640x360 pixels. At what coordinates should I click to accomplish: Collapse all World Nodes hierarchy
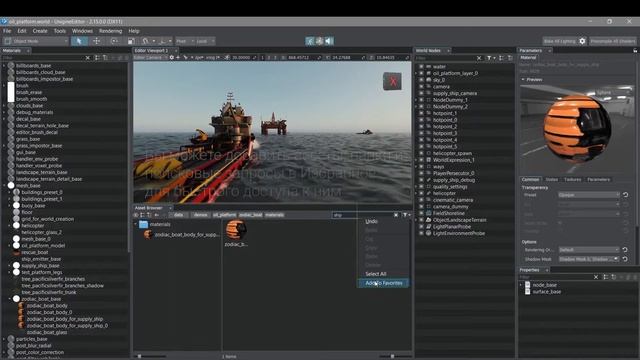510,58
